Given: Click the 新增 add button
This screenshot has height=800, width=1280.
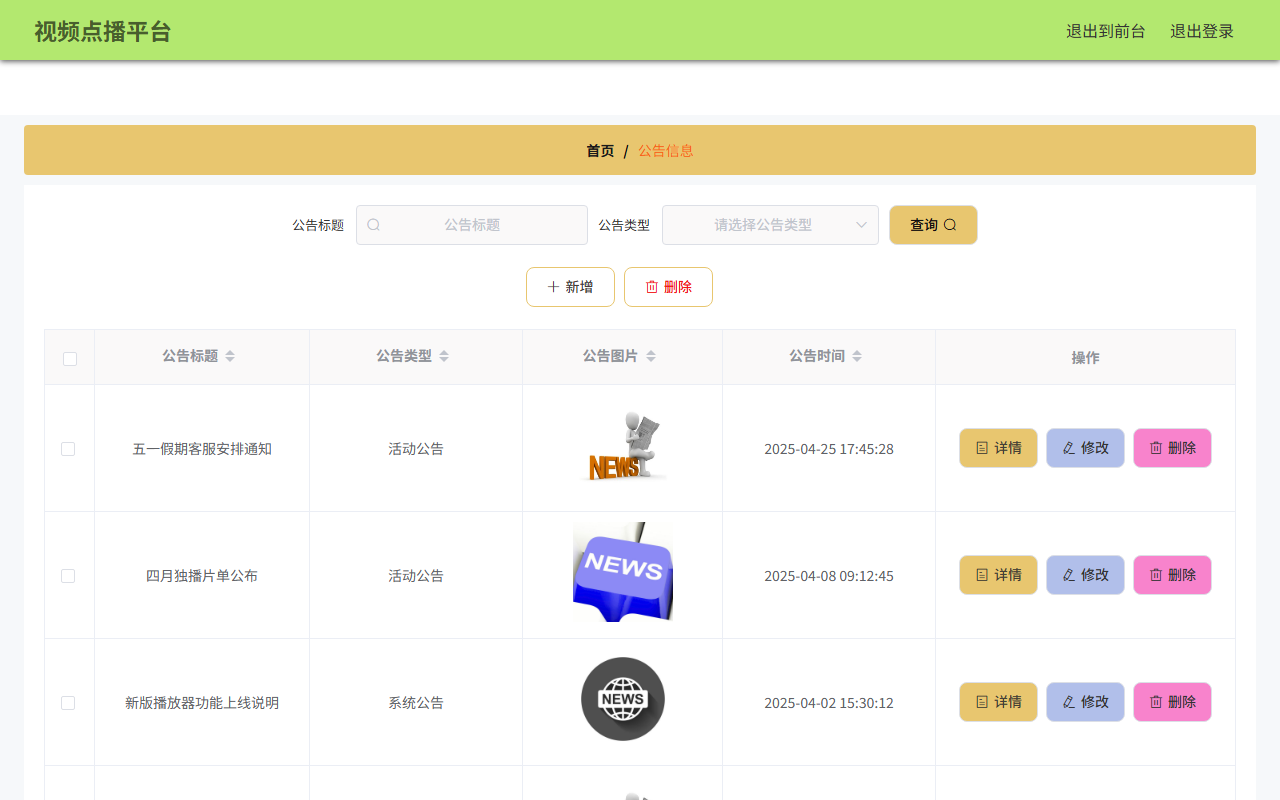Looking at the screenshot, I should coord(570,287).
